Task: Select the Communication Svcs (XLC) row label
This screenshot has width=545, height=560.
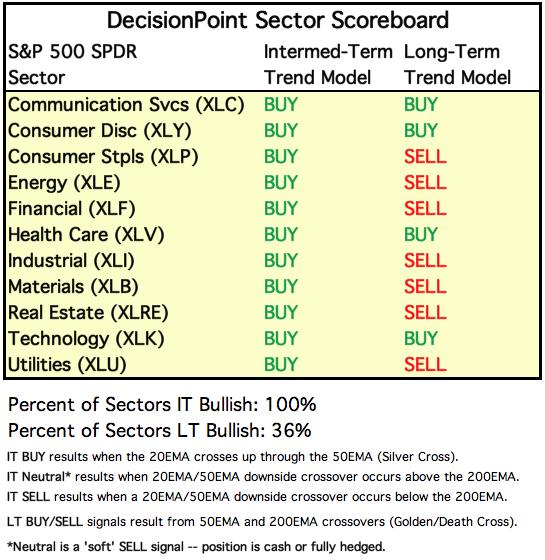Action: [x=126, y=105]
